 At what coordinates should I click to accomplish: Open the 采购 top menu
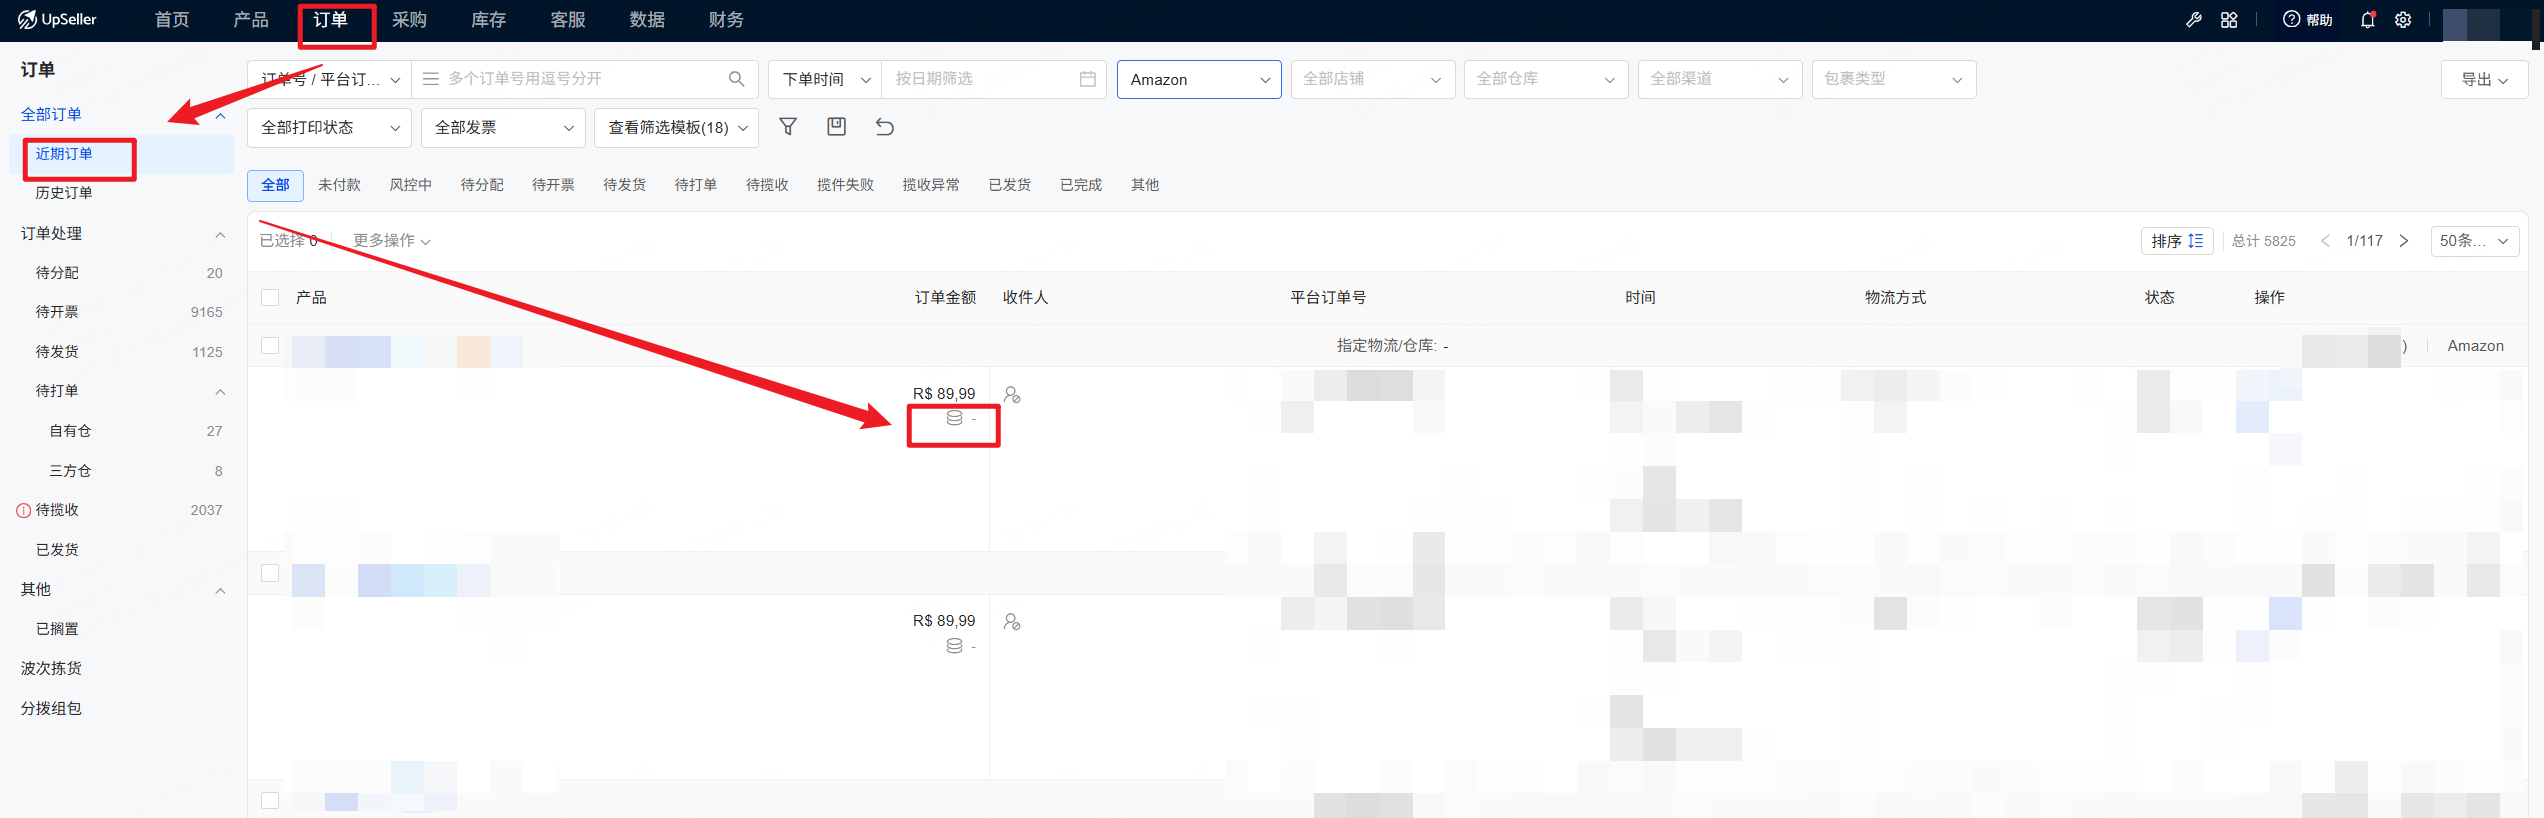tap(409, 20)
